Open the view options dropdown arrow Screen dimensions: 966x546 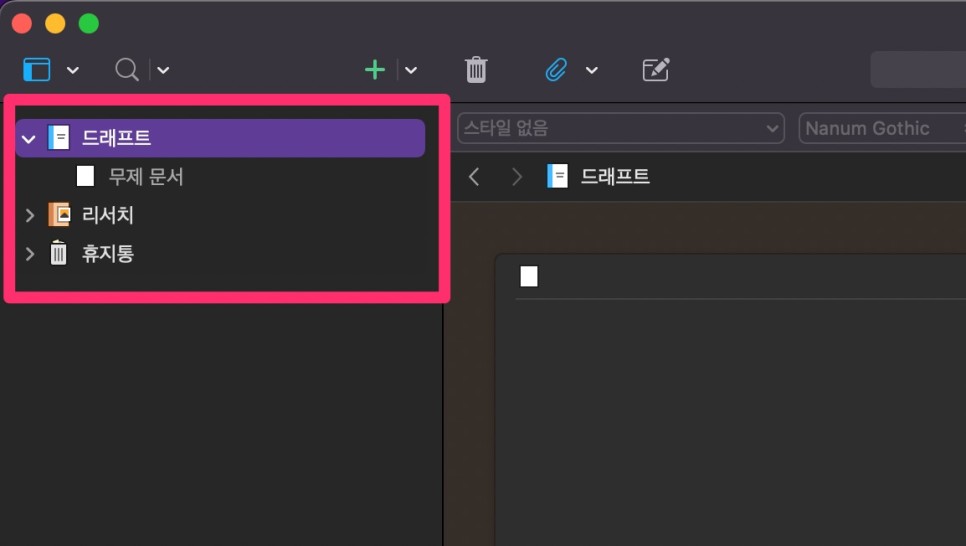click(73, 70)
